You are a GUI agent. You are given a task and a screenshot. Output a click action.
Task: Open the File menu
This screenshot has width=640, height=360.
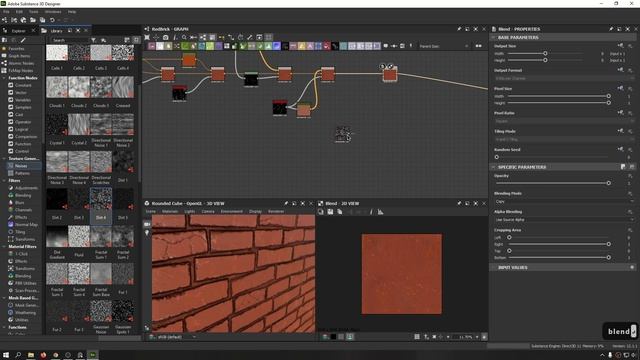click(6, 12)
